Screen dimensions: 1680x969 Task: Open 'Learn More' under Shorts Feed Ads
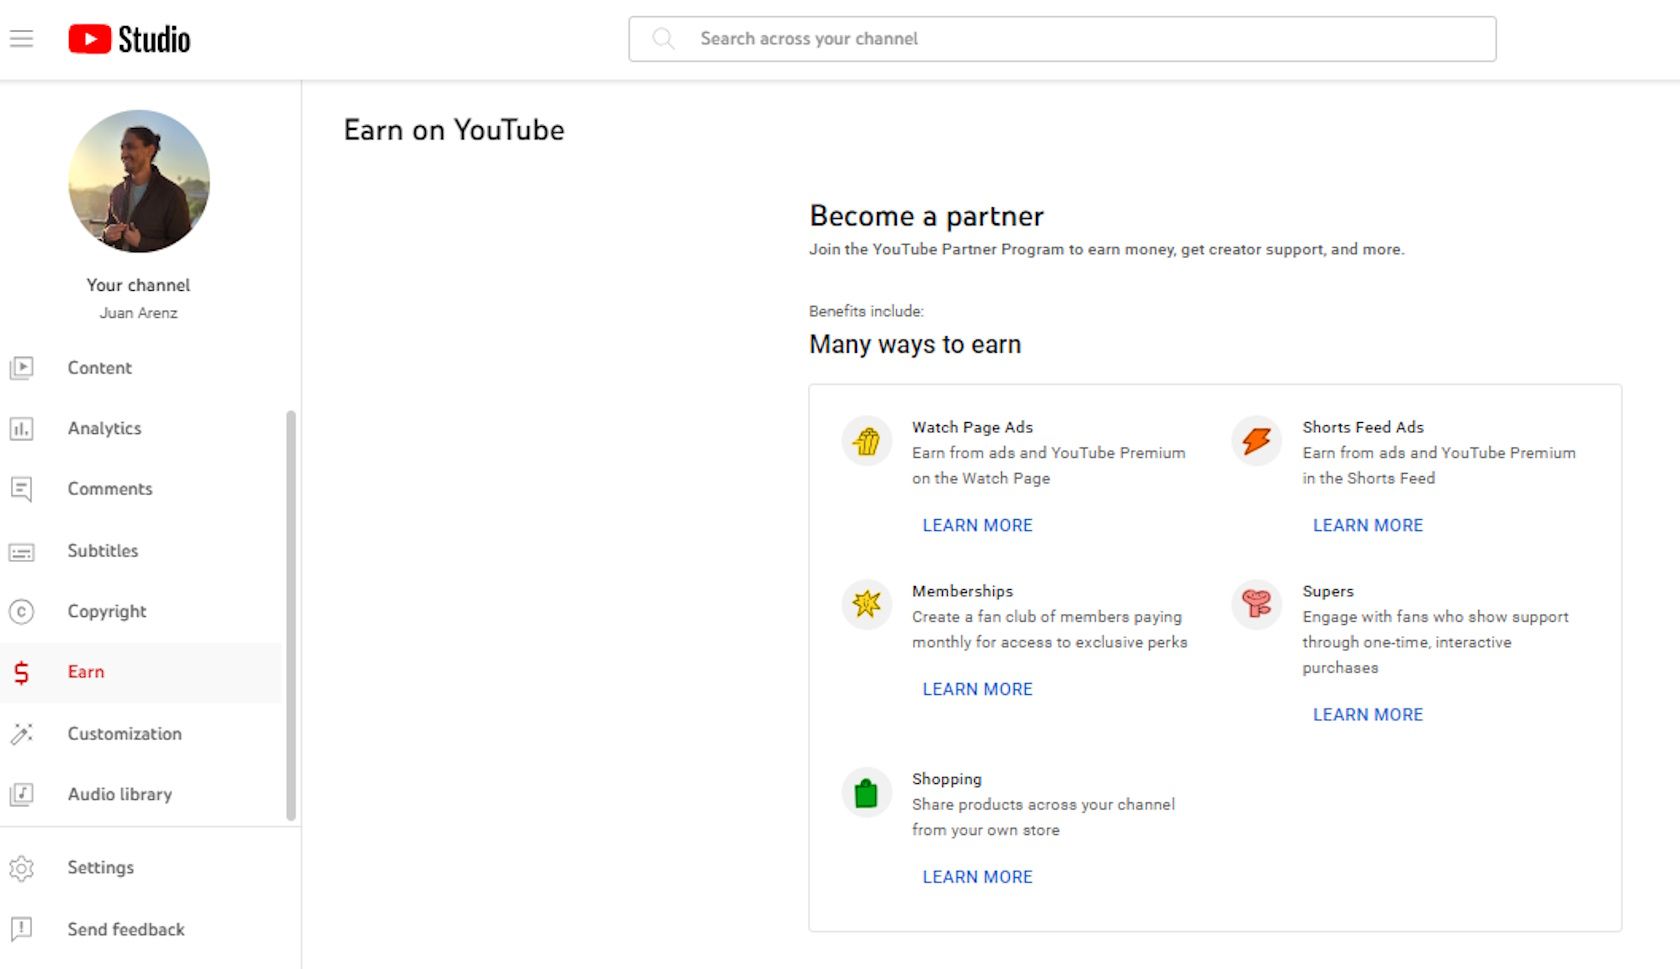[1368, 525]
